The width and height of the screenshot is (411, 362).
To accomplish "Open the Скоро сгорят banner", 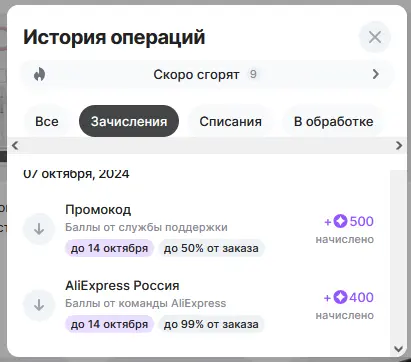I will 207,74.
